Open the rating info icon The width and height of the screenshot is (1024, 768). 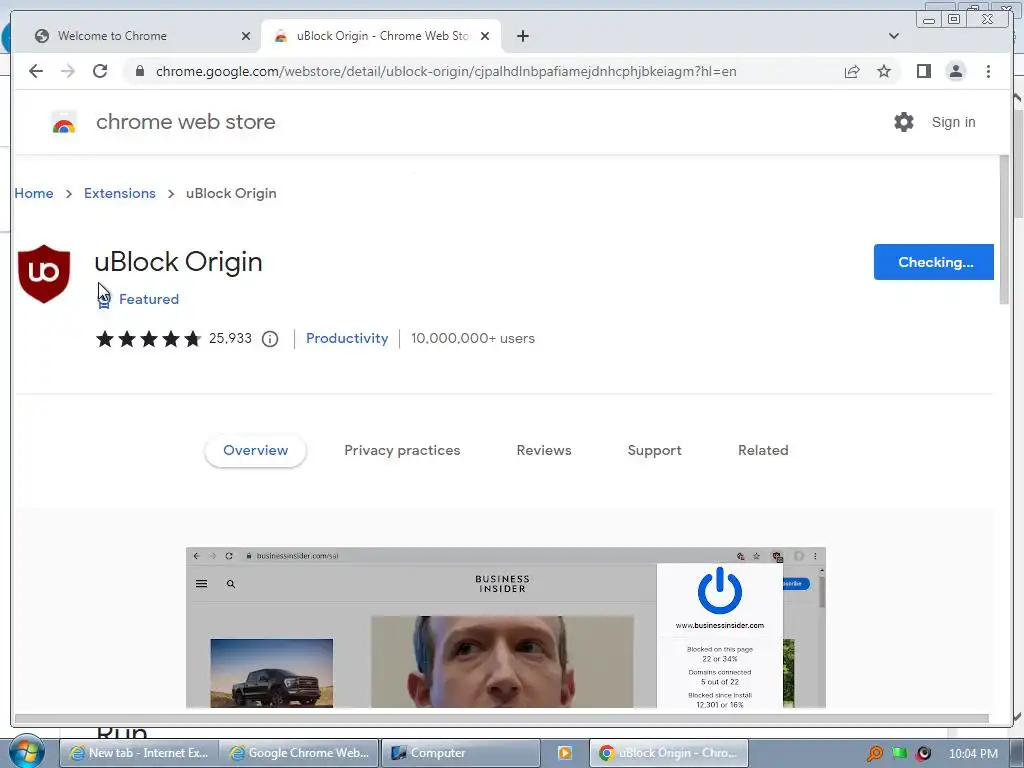click(x=270, y=339)
